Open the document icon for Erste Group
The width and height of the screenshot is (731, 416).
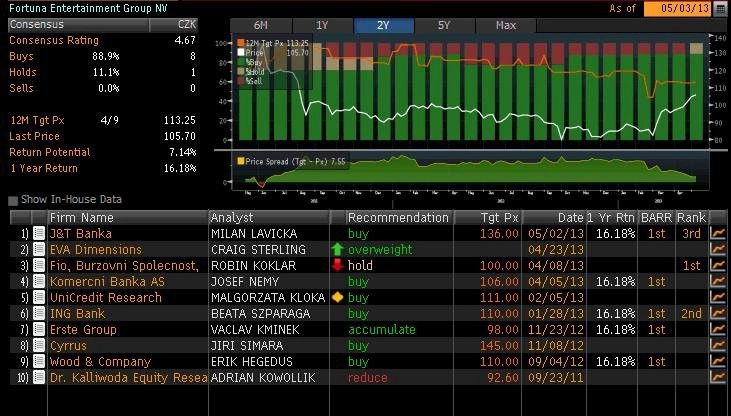(39, 329)
